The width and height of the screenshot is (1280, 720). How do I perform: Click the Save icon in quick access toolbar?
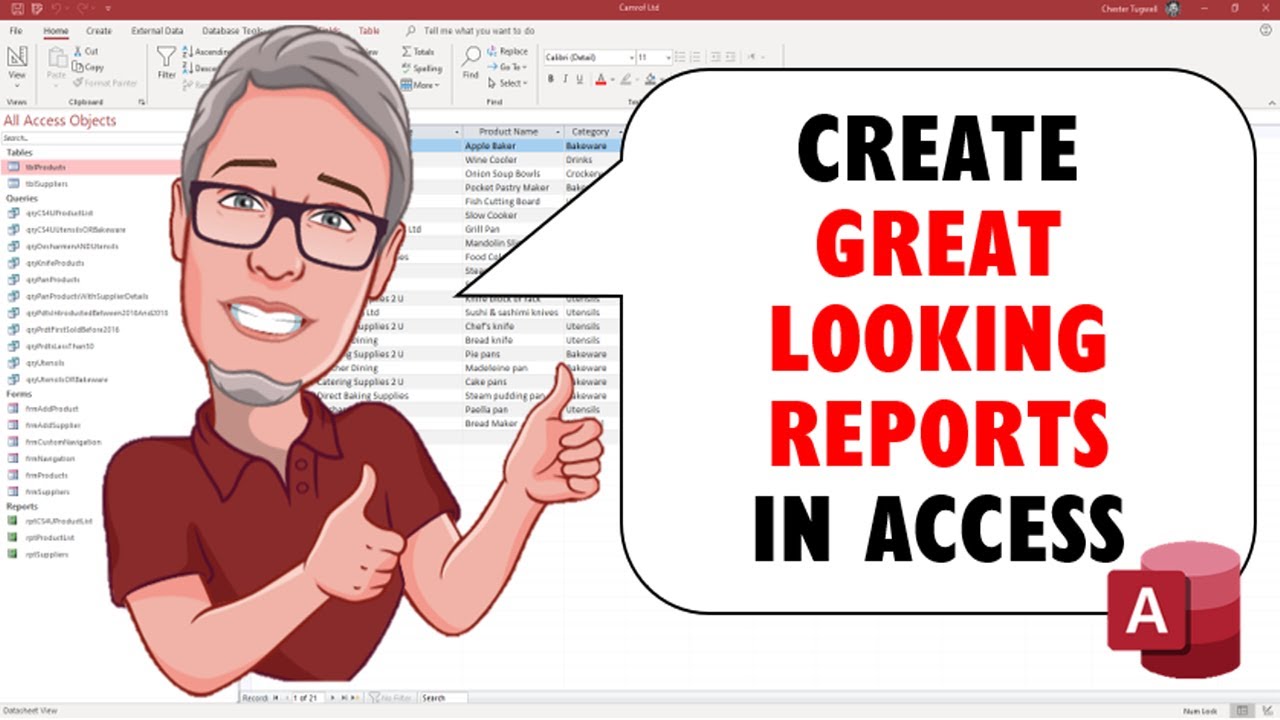click(17, 8)
